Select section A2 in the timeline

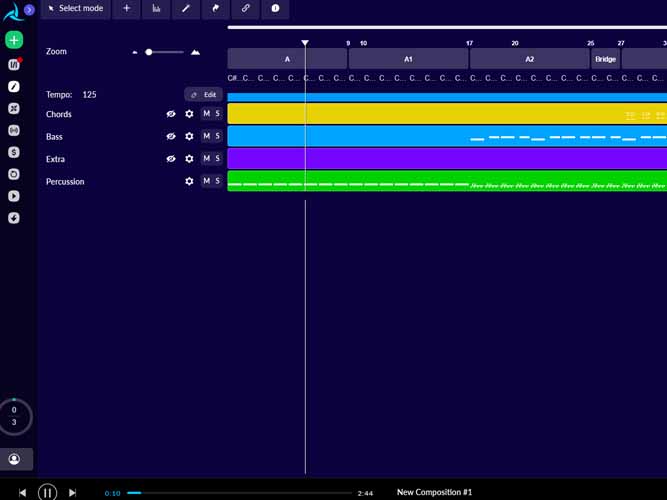pyautogui.click(x=530, y=59)
